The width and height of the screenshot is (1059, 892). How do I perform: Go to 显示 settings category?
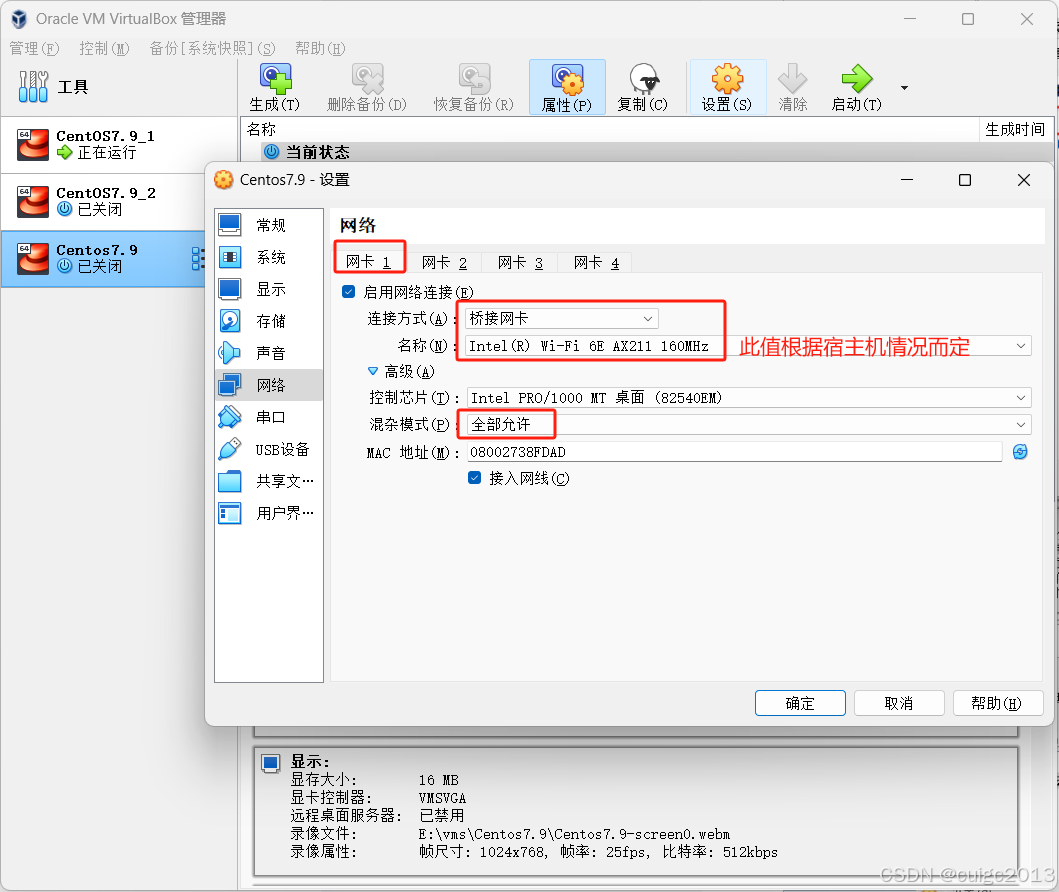(269, 289)
